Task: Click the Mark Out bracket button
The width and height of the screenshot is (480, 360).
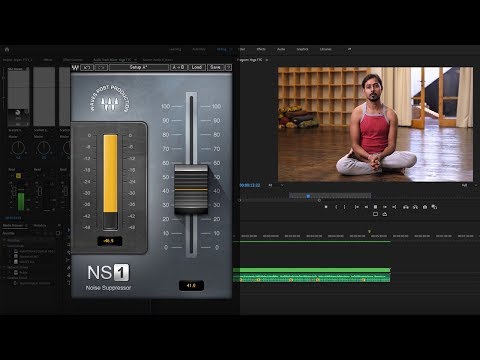Action: (x=345, y=207)
